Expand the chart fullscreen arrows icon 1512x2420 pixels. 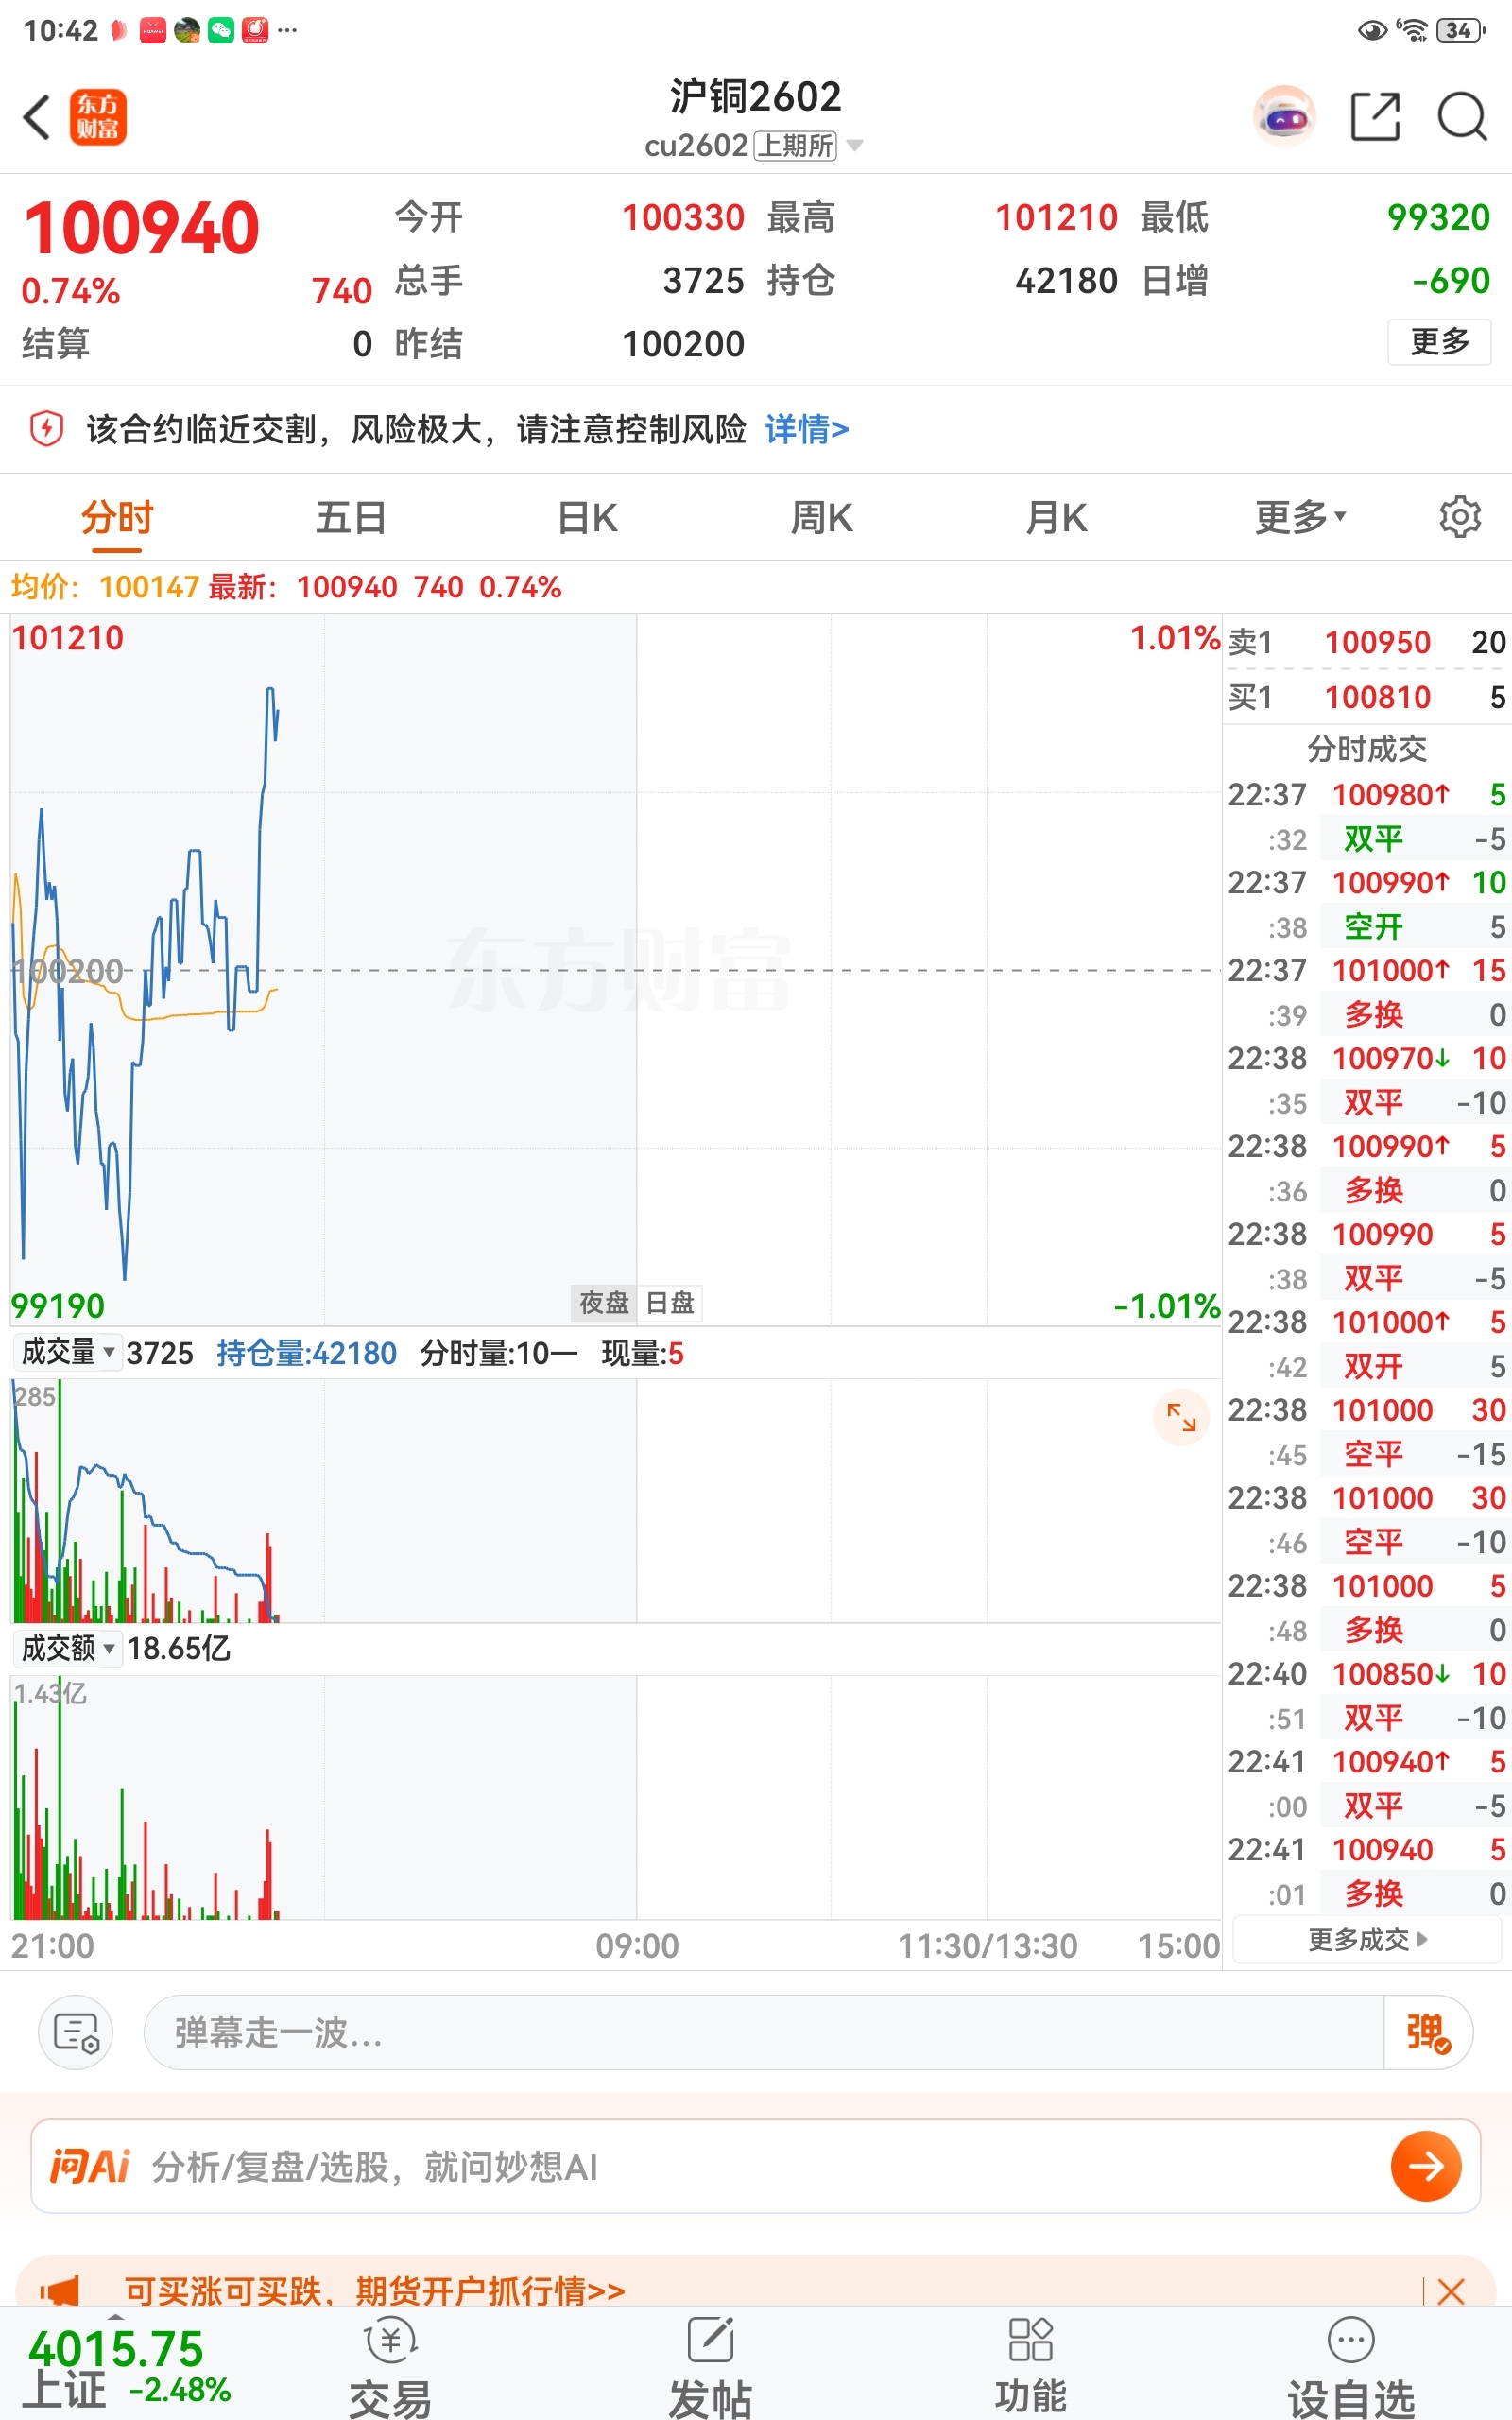(x=1181, y=1417)
